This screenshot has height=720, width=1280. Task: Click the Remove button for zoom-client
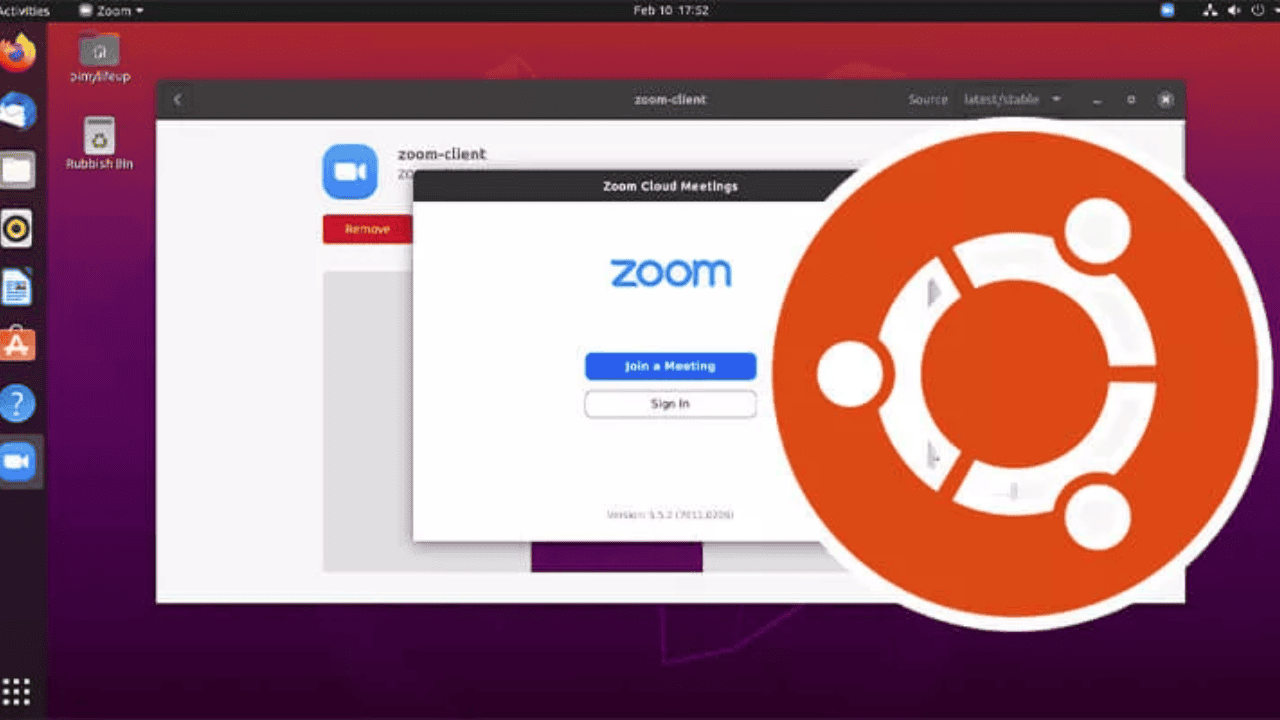tap(367, 229)
